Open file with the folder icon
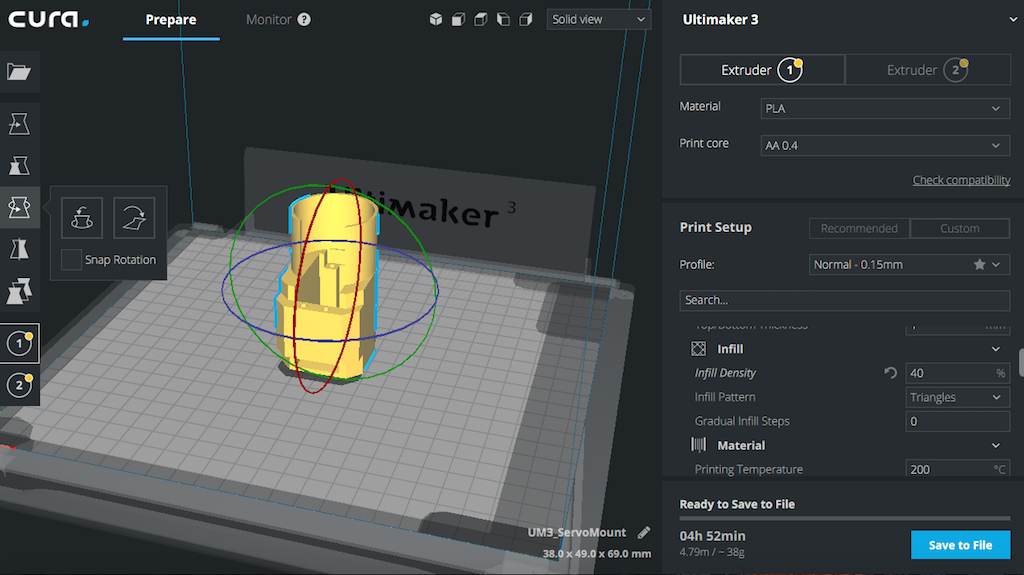This screenshot has width=1024, height=575. click(19, 71)
